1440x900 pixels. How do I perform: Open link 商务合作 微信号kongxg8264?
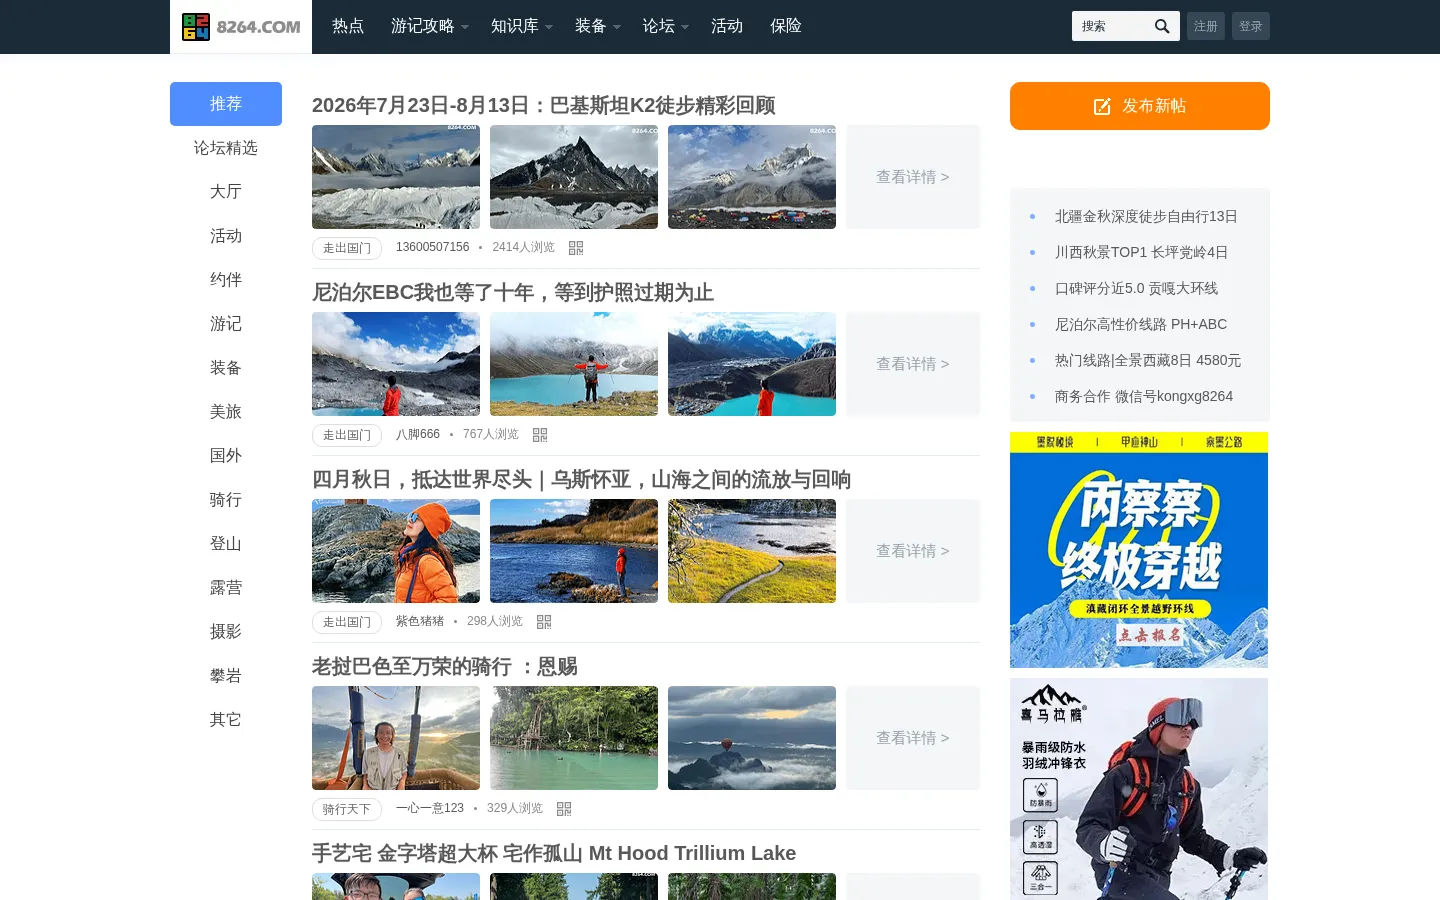(1144, 396)
